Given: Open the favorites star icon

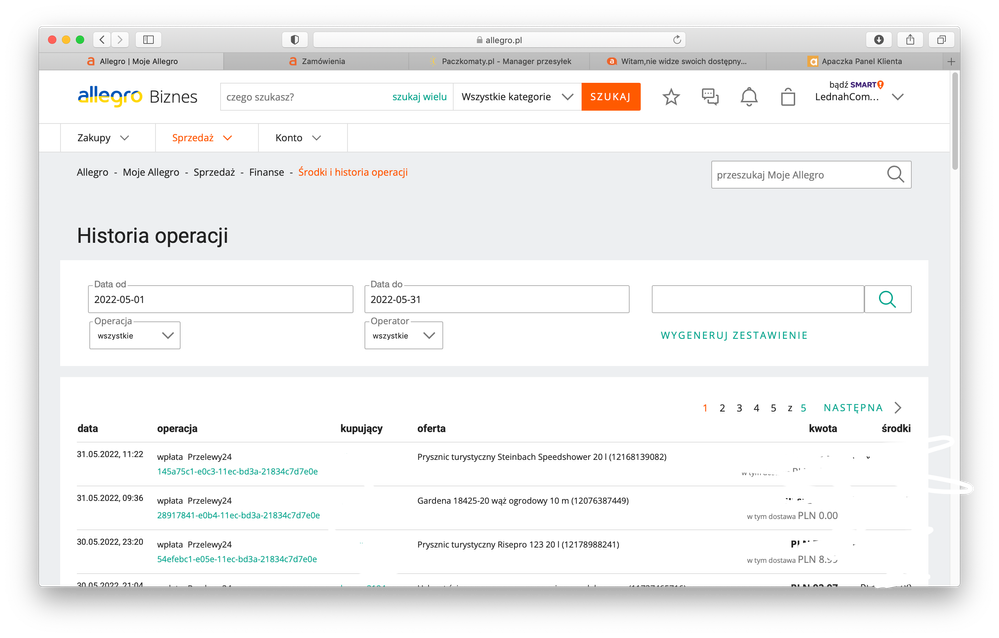Looking at the screenshot, I should [671, 97].
